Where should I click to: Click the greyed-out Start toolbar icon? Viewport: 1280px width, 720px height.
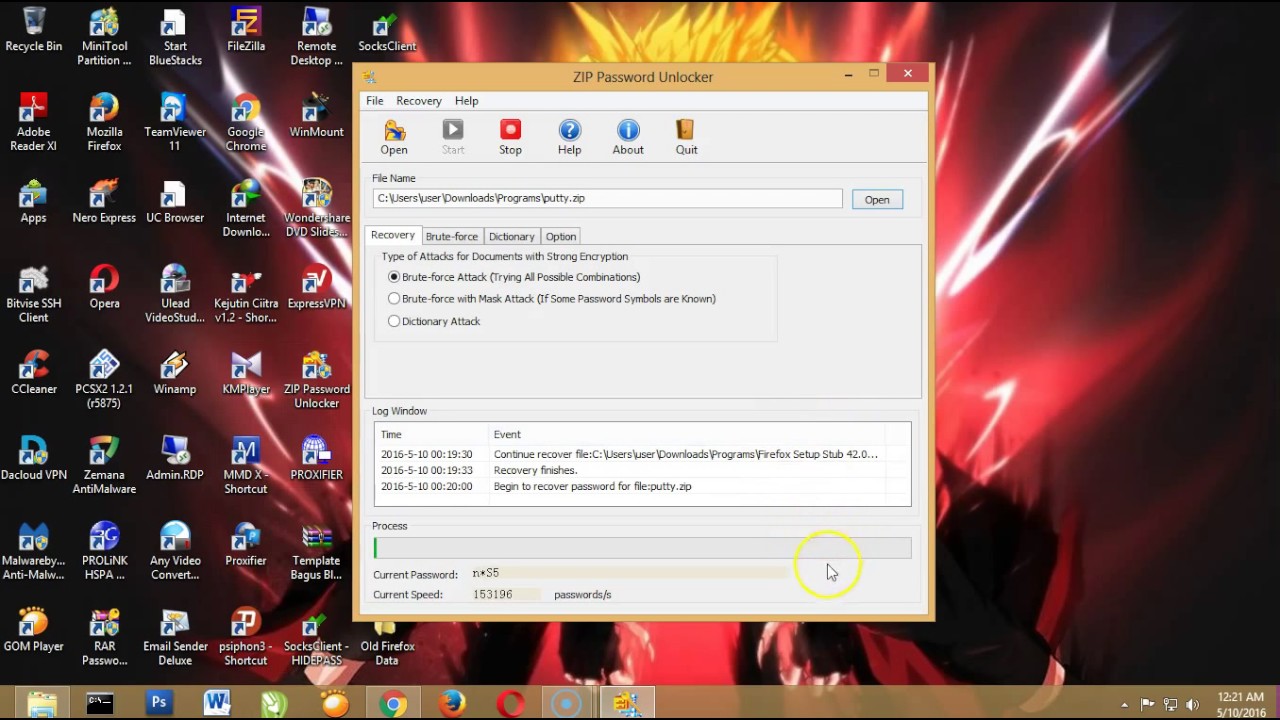[x=453, y=137]
